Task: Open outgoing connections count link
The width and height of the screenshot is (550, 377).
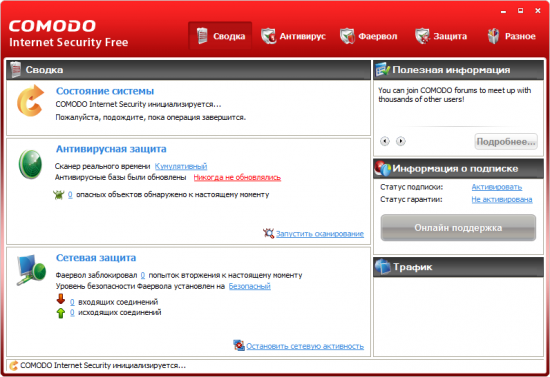Action: (x=72, y=312)
